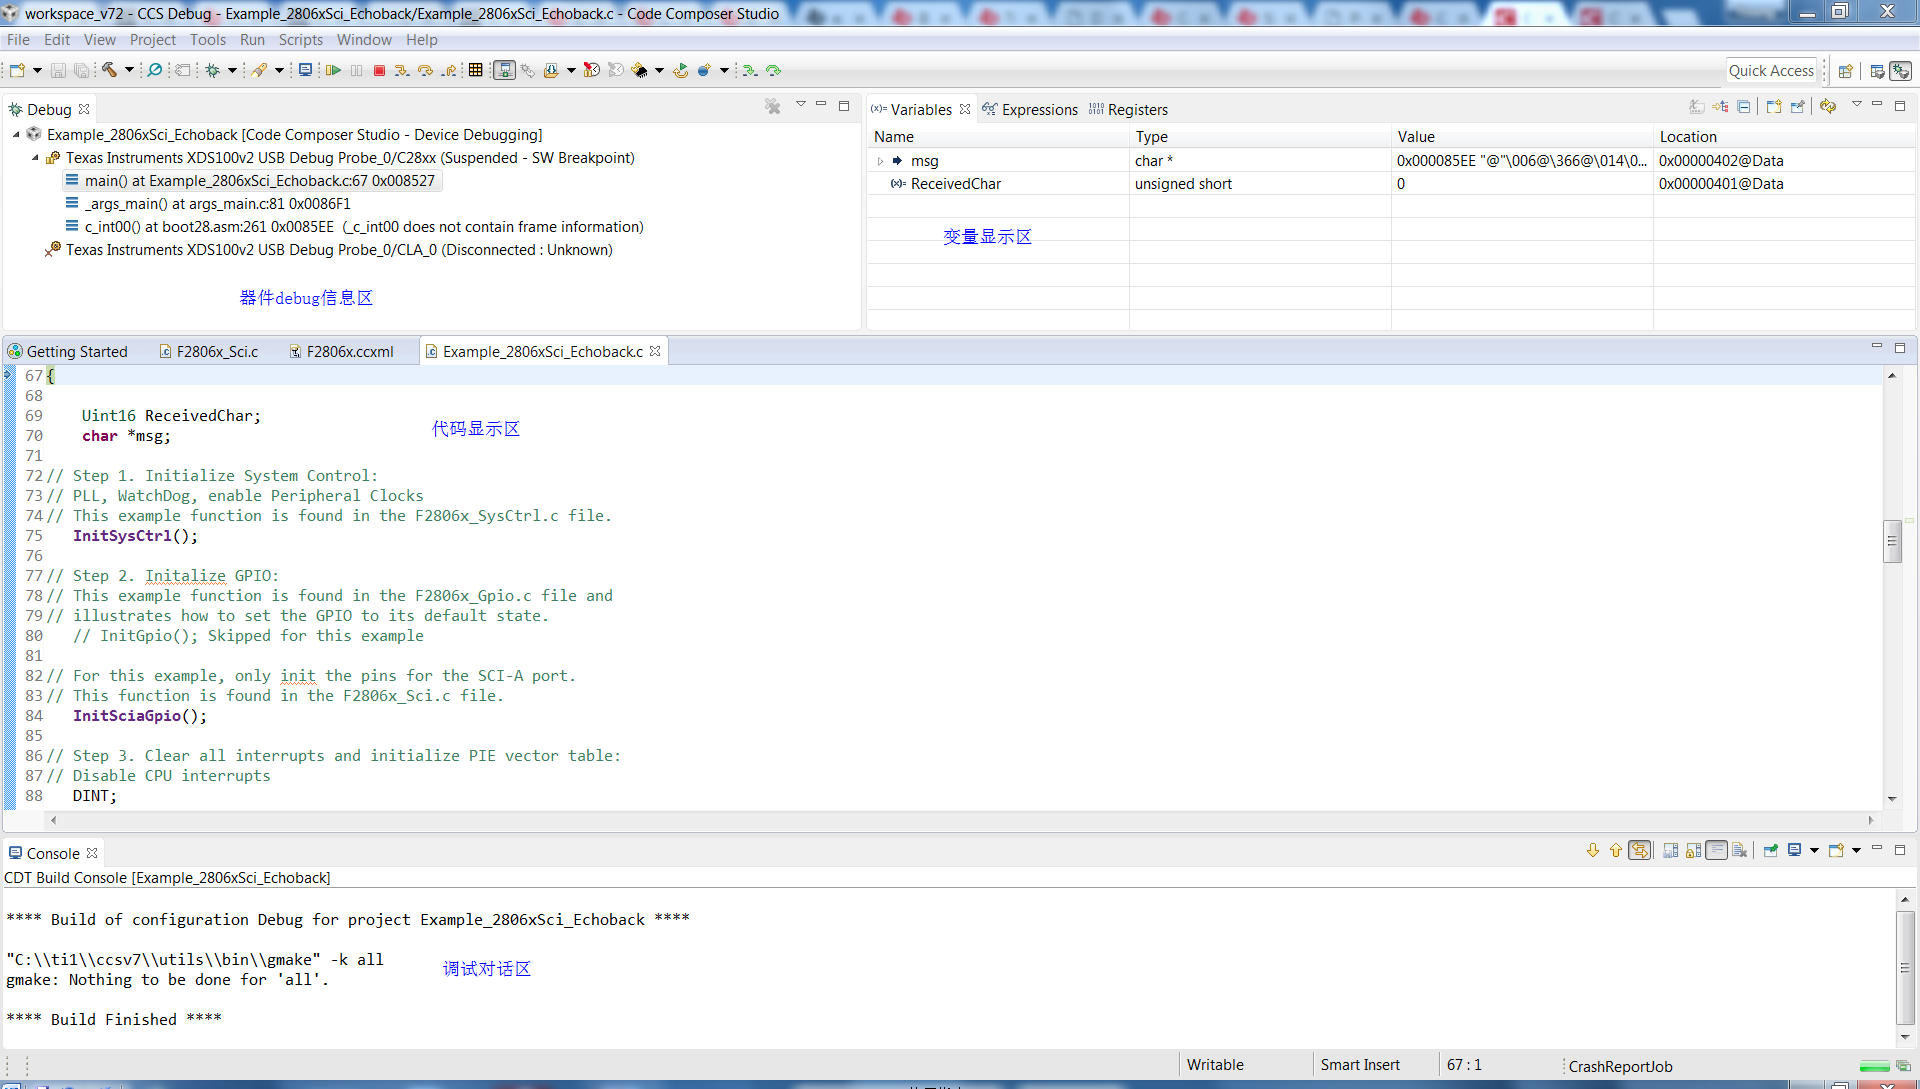Screen dimensions: 1920x1089
Task: Pin the Console view
Action: 1770,850
